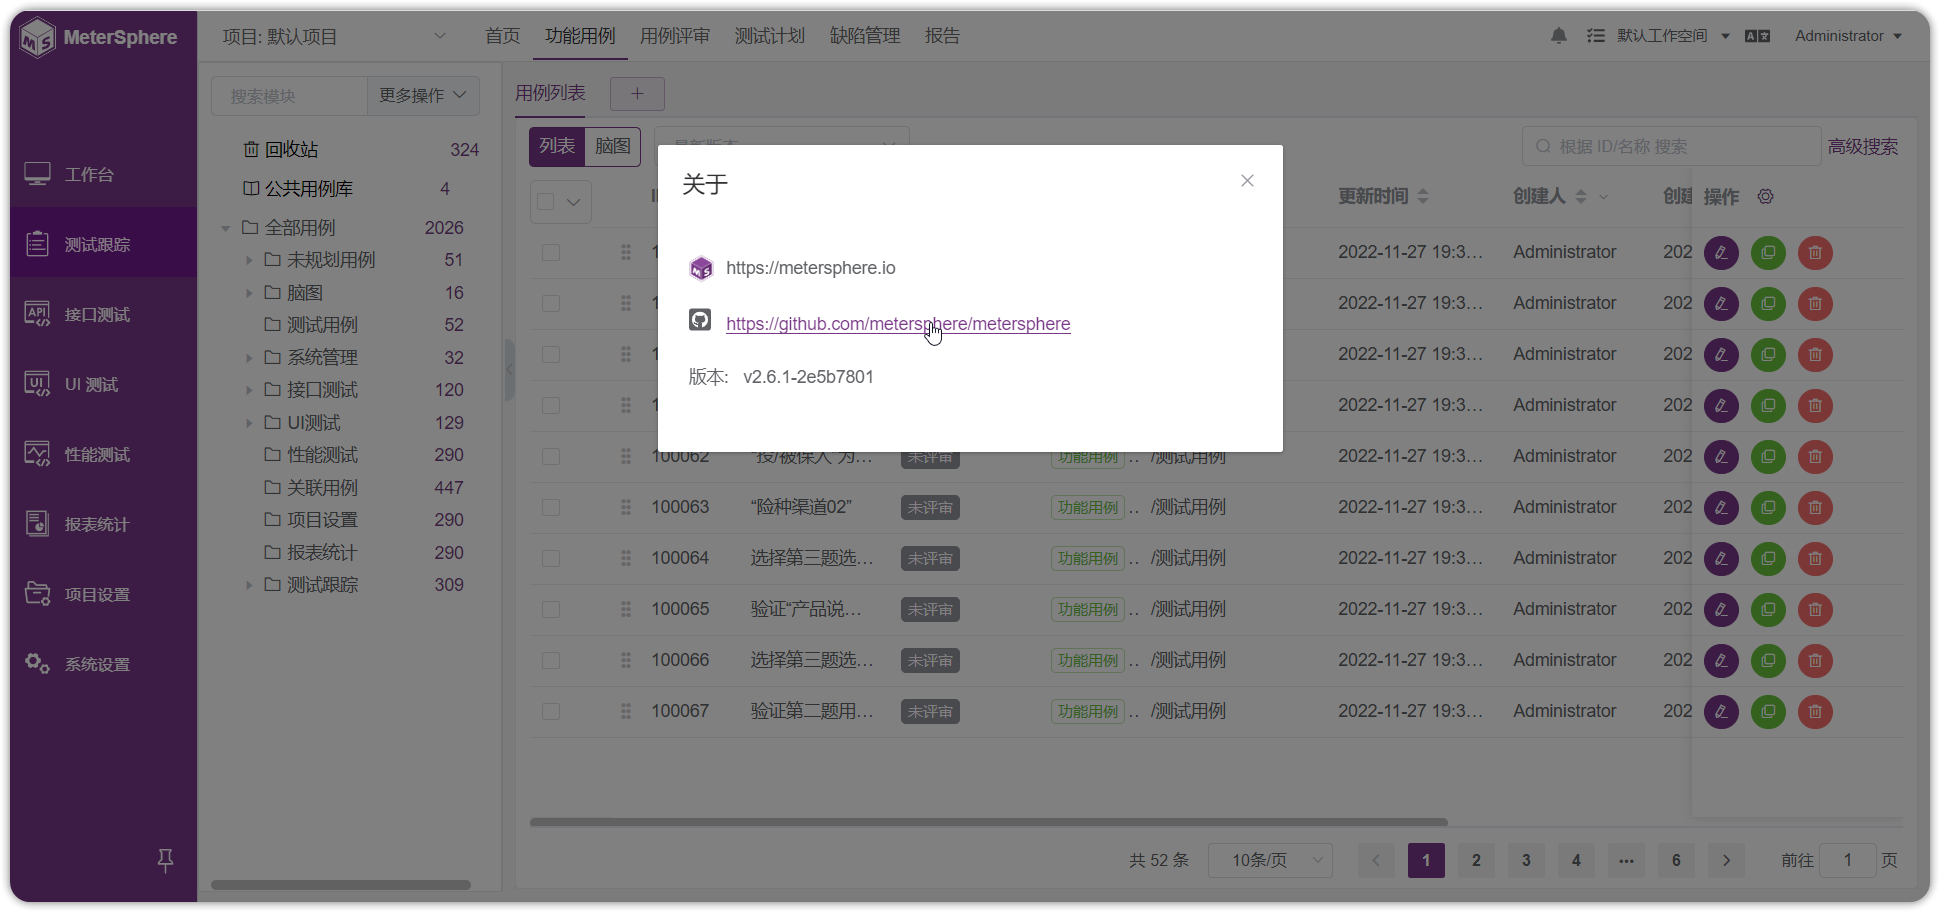
Task: Tick the checkbox for case 100066
Action: tap(551, 660)
